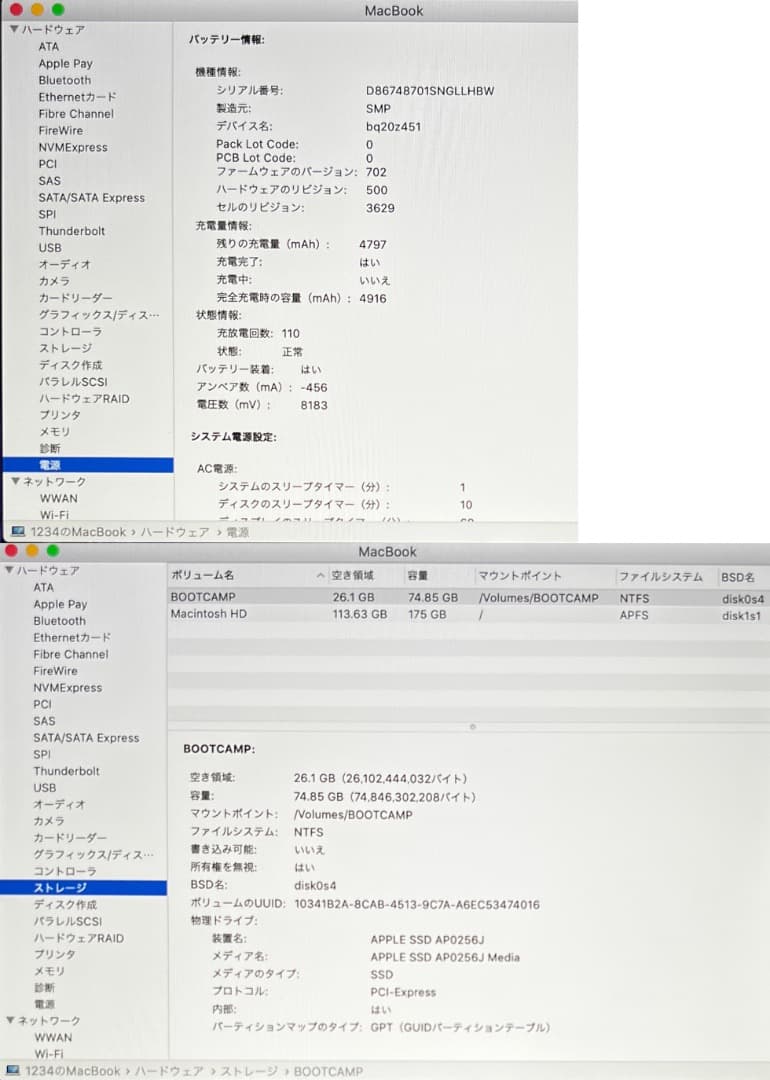Select SAS in top window sidebar
The image size is (770, 1080).
coord(50,180)
